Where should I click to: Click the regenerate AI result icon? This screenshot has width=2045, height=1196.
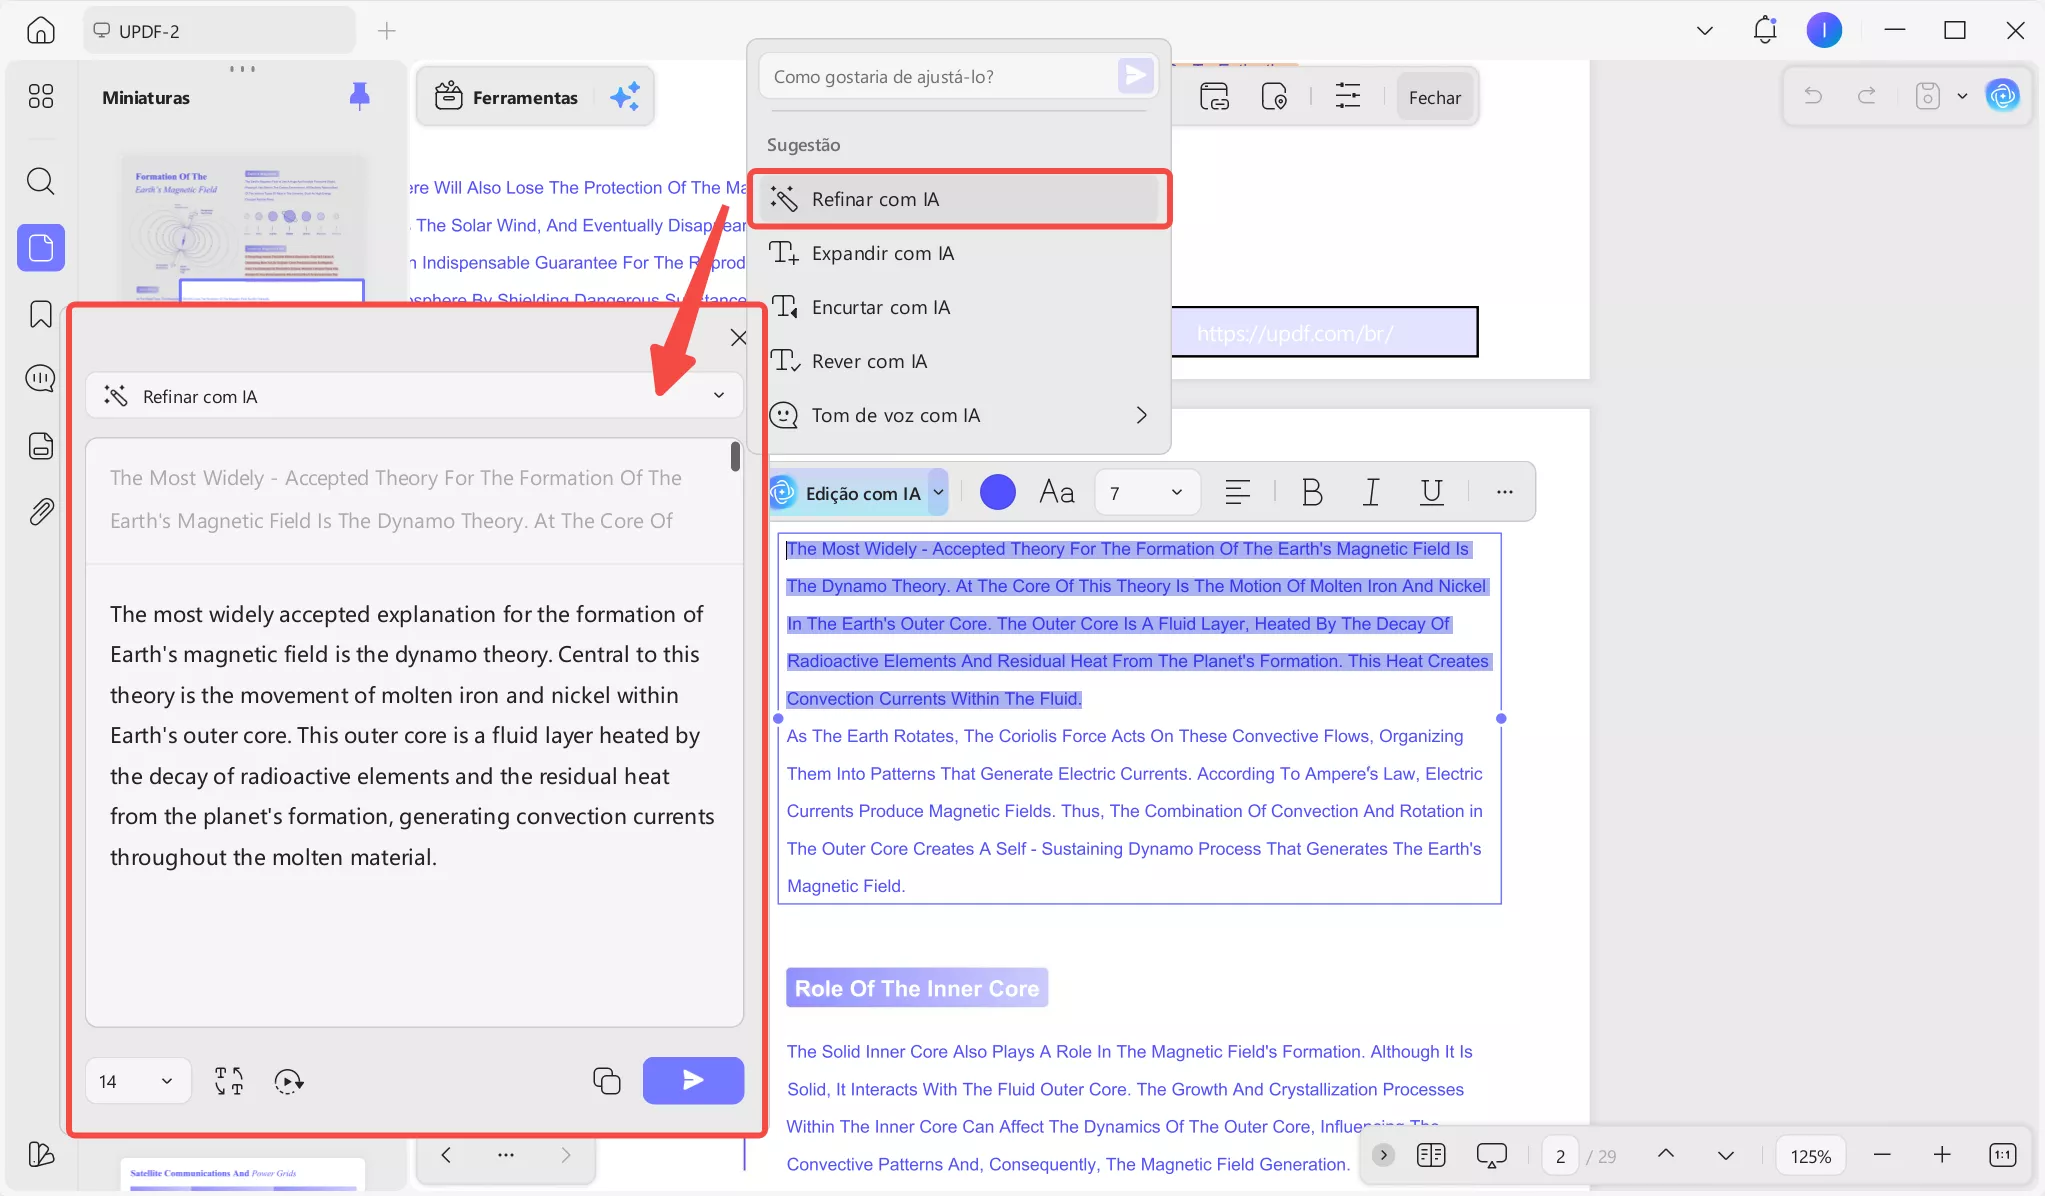(x=288, y=1081)
